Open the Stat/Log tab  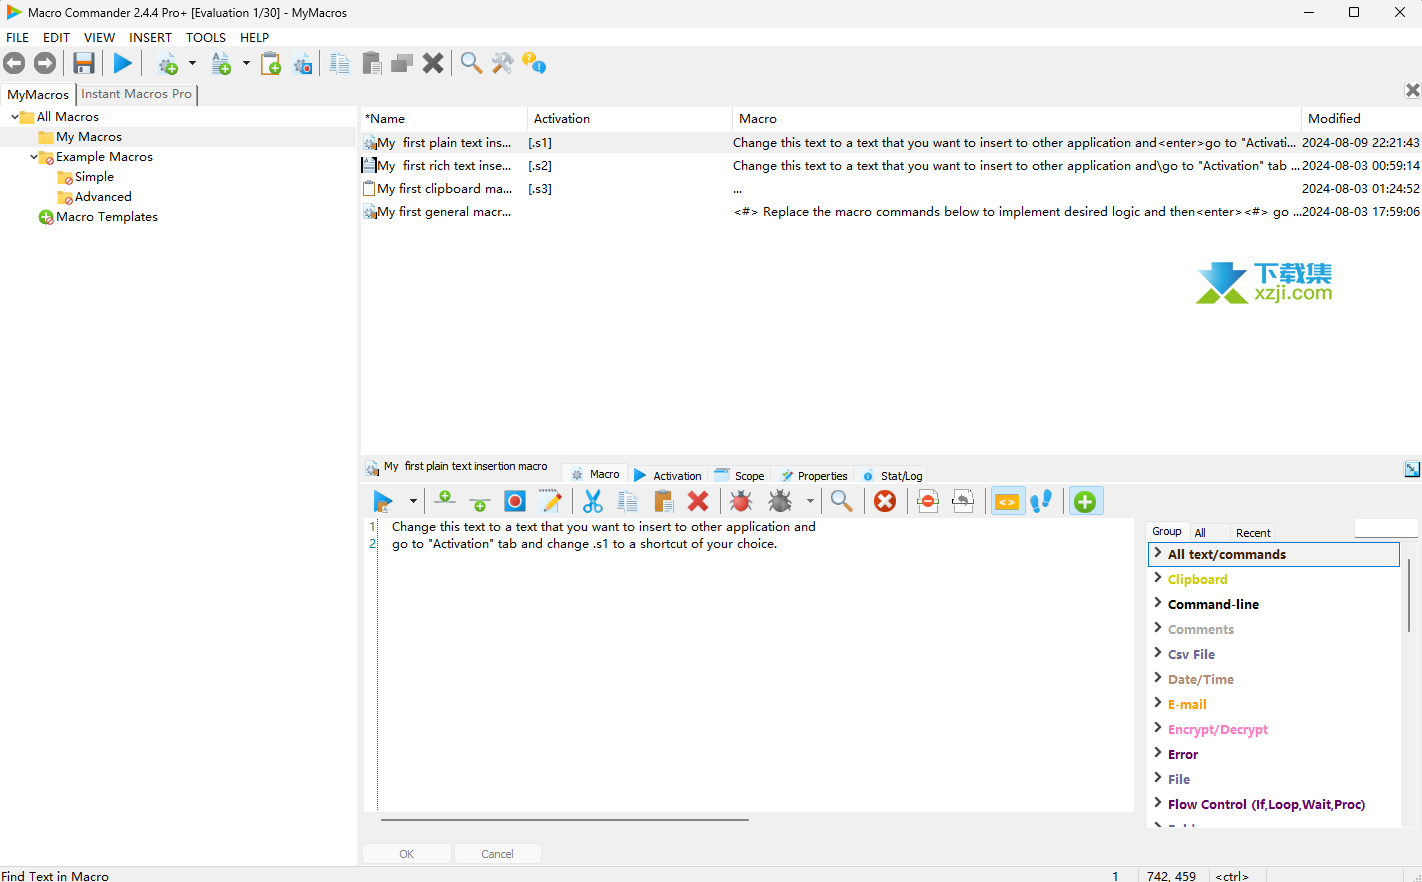pos(893,475)
